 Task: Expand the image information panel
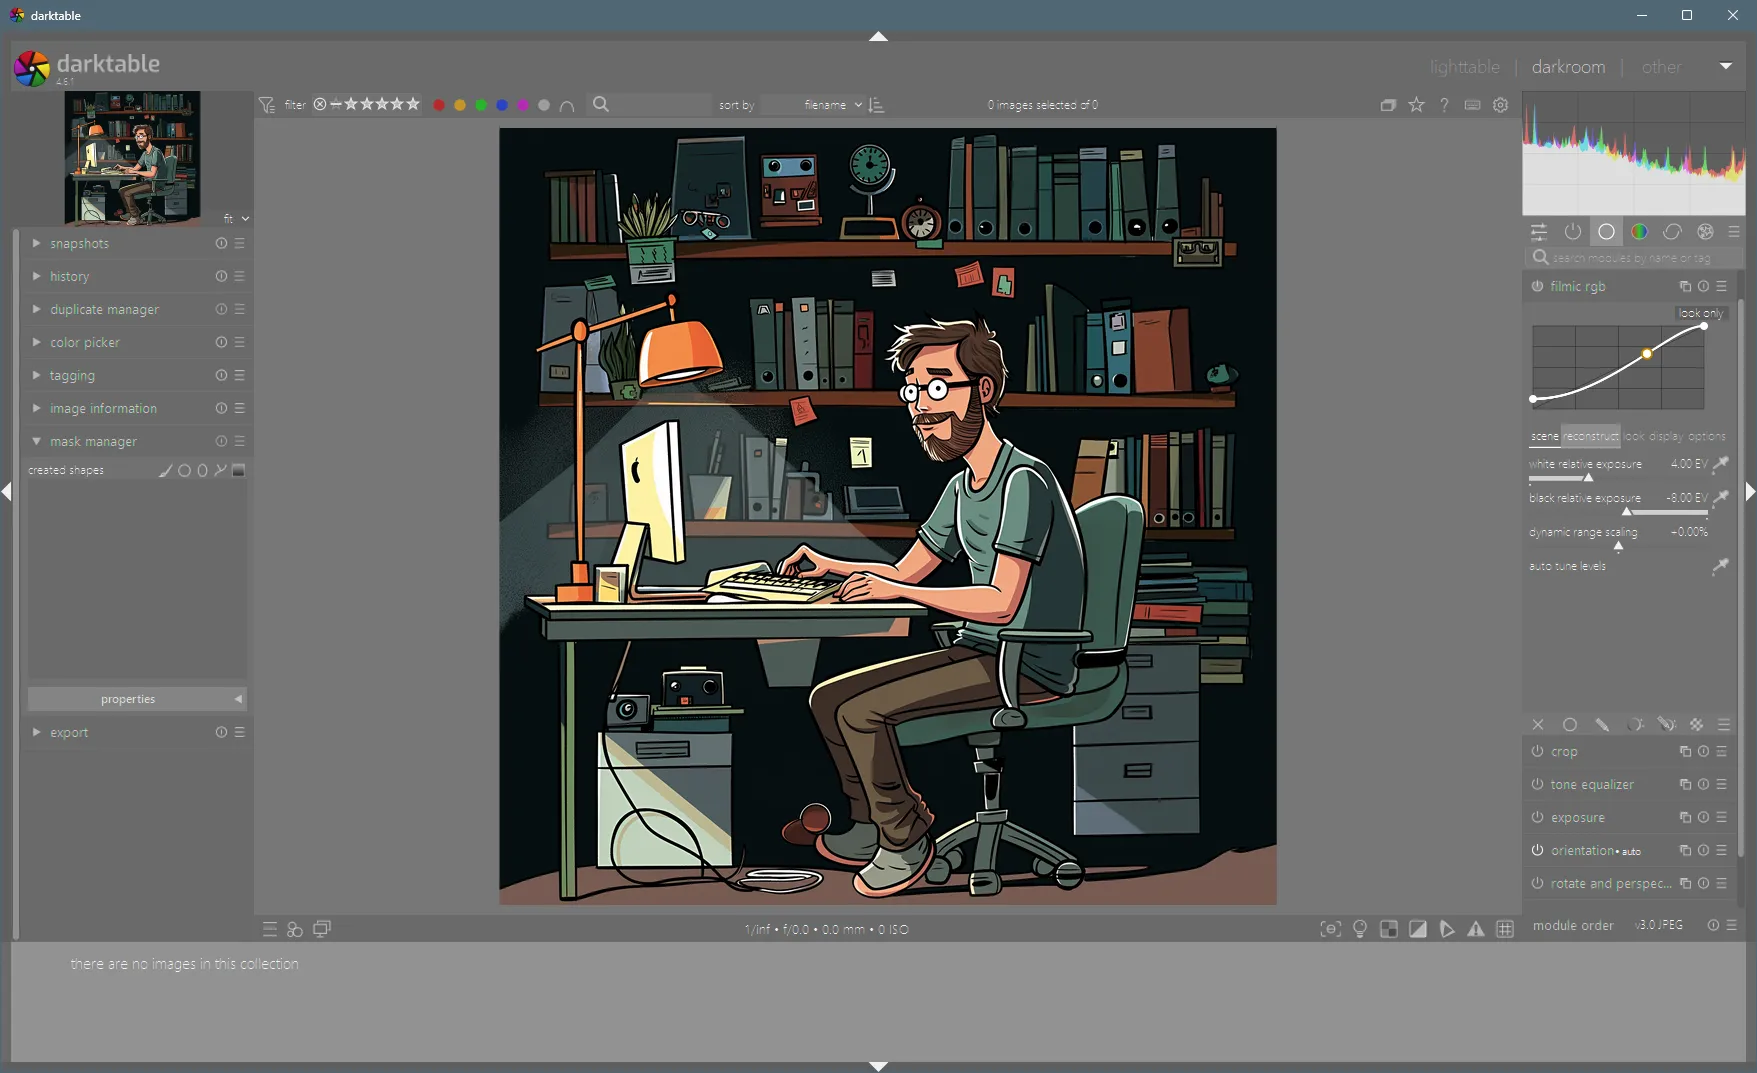(37, 409)
